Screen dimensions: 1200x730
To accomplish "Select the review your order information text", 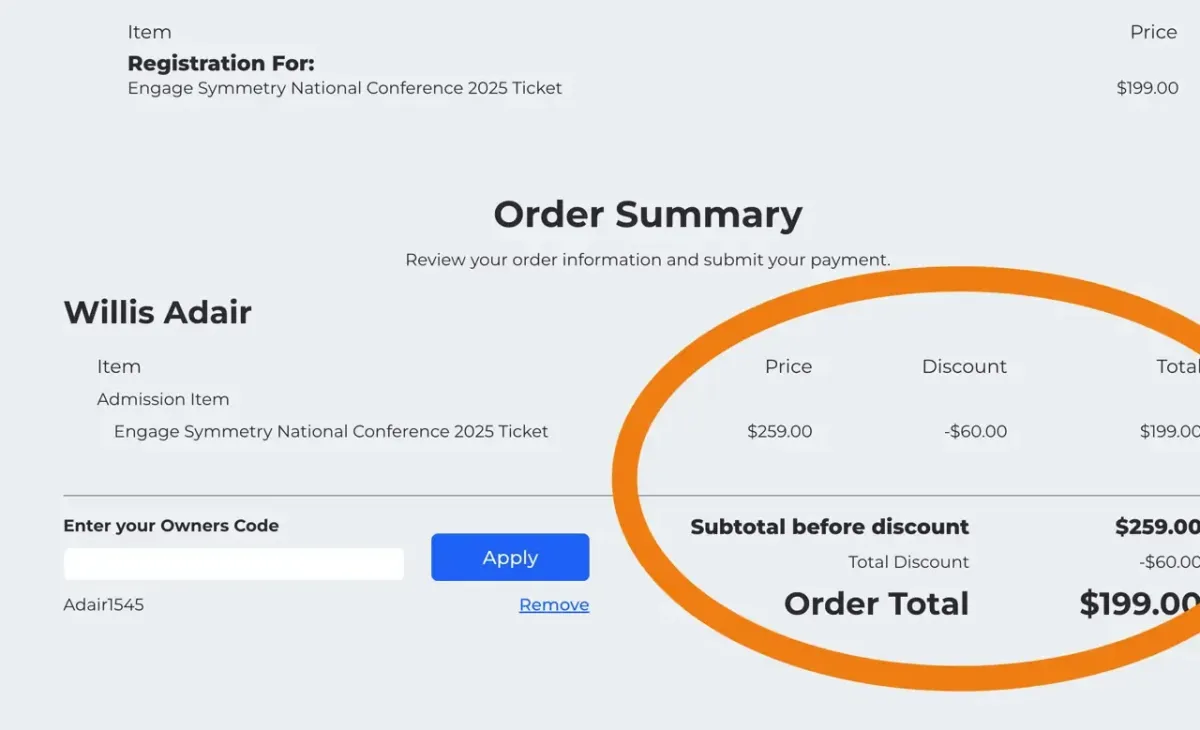I will click(647, 260).
